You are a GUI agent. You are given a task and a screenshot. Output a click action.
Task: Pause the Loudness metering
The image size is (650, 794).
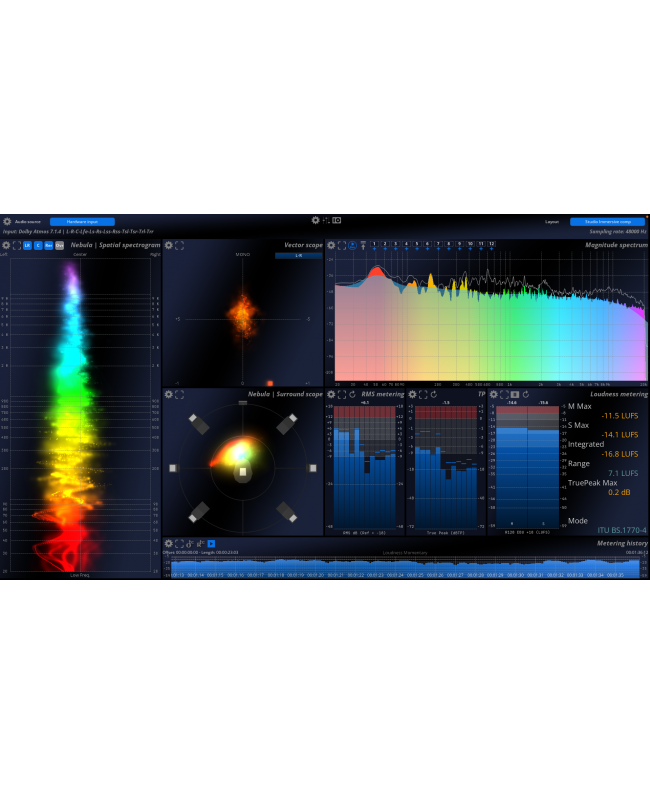pyautogui.click(x=515, y=394)
